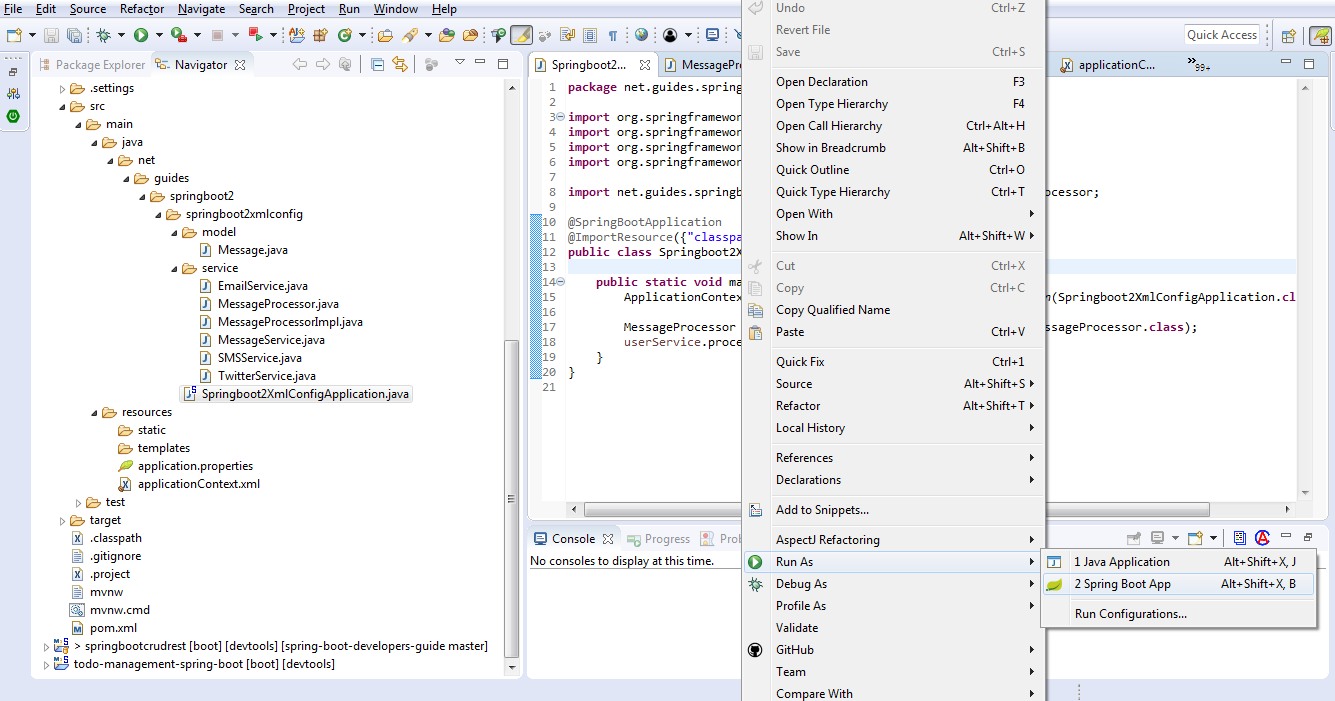Screen dimensions: 1335x701
Task: Toggle the highlighted Mark Occurrences pen icon
Action: click(x=521, y=35)
